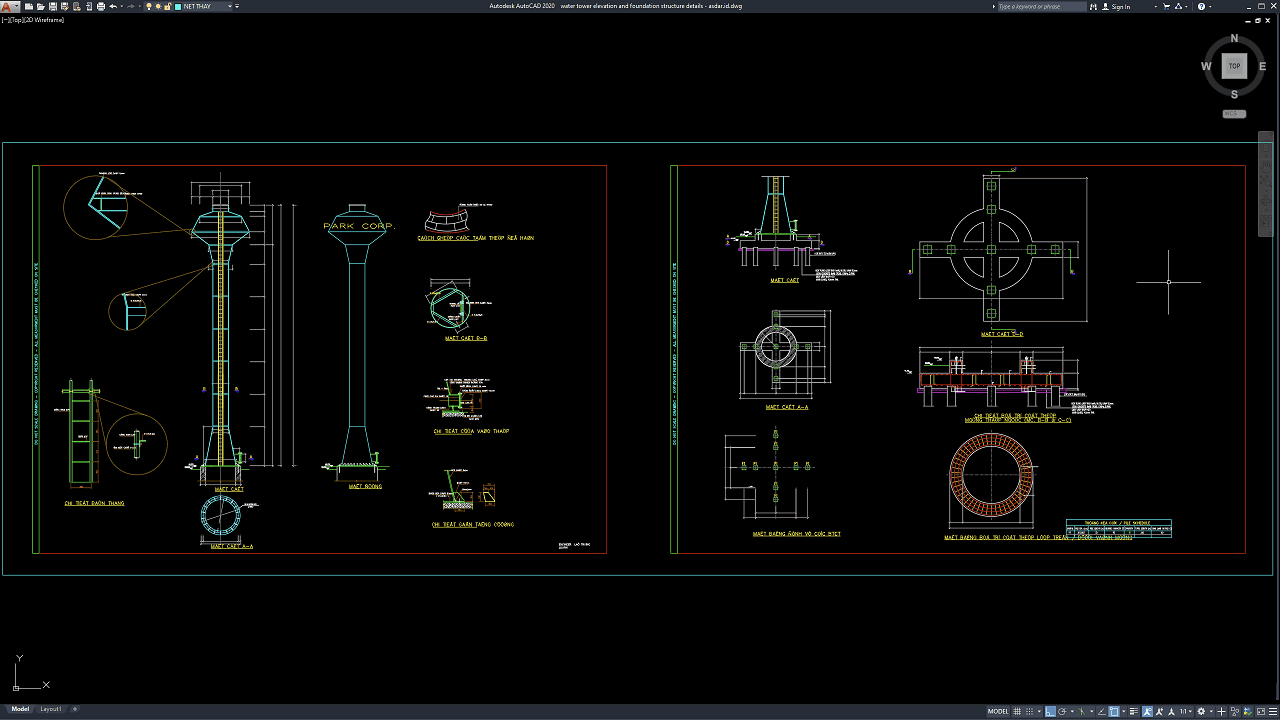
Task: Open the Undo history dropdown arrow
Action: coord(121,6)
